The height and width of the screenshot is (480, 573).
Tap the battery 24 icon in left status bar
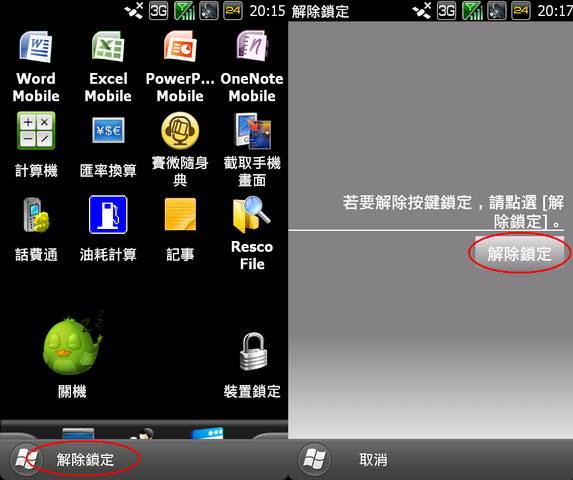(x=233, y=11)
